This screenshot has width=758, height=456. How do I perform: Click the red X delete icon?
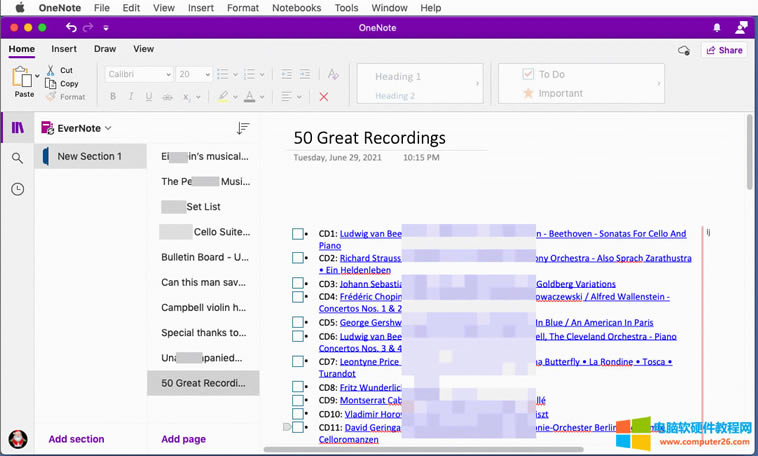(323, 97)
